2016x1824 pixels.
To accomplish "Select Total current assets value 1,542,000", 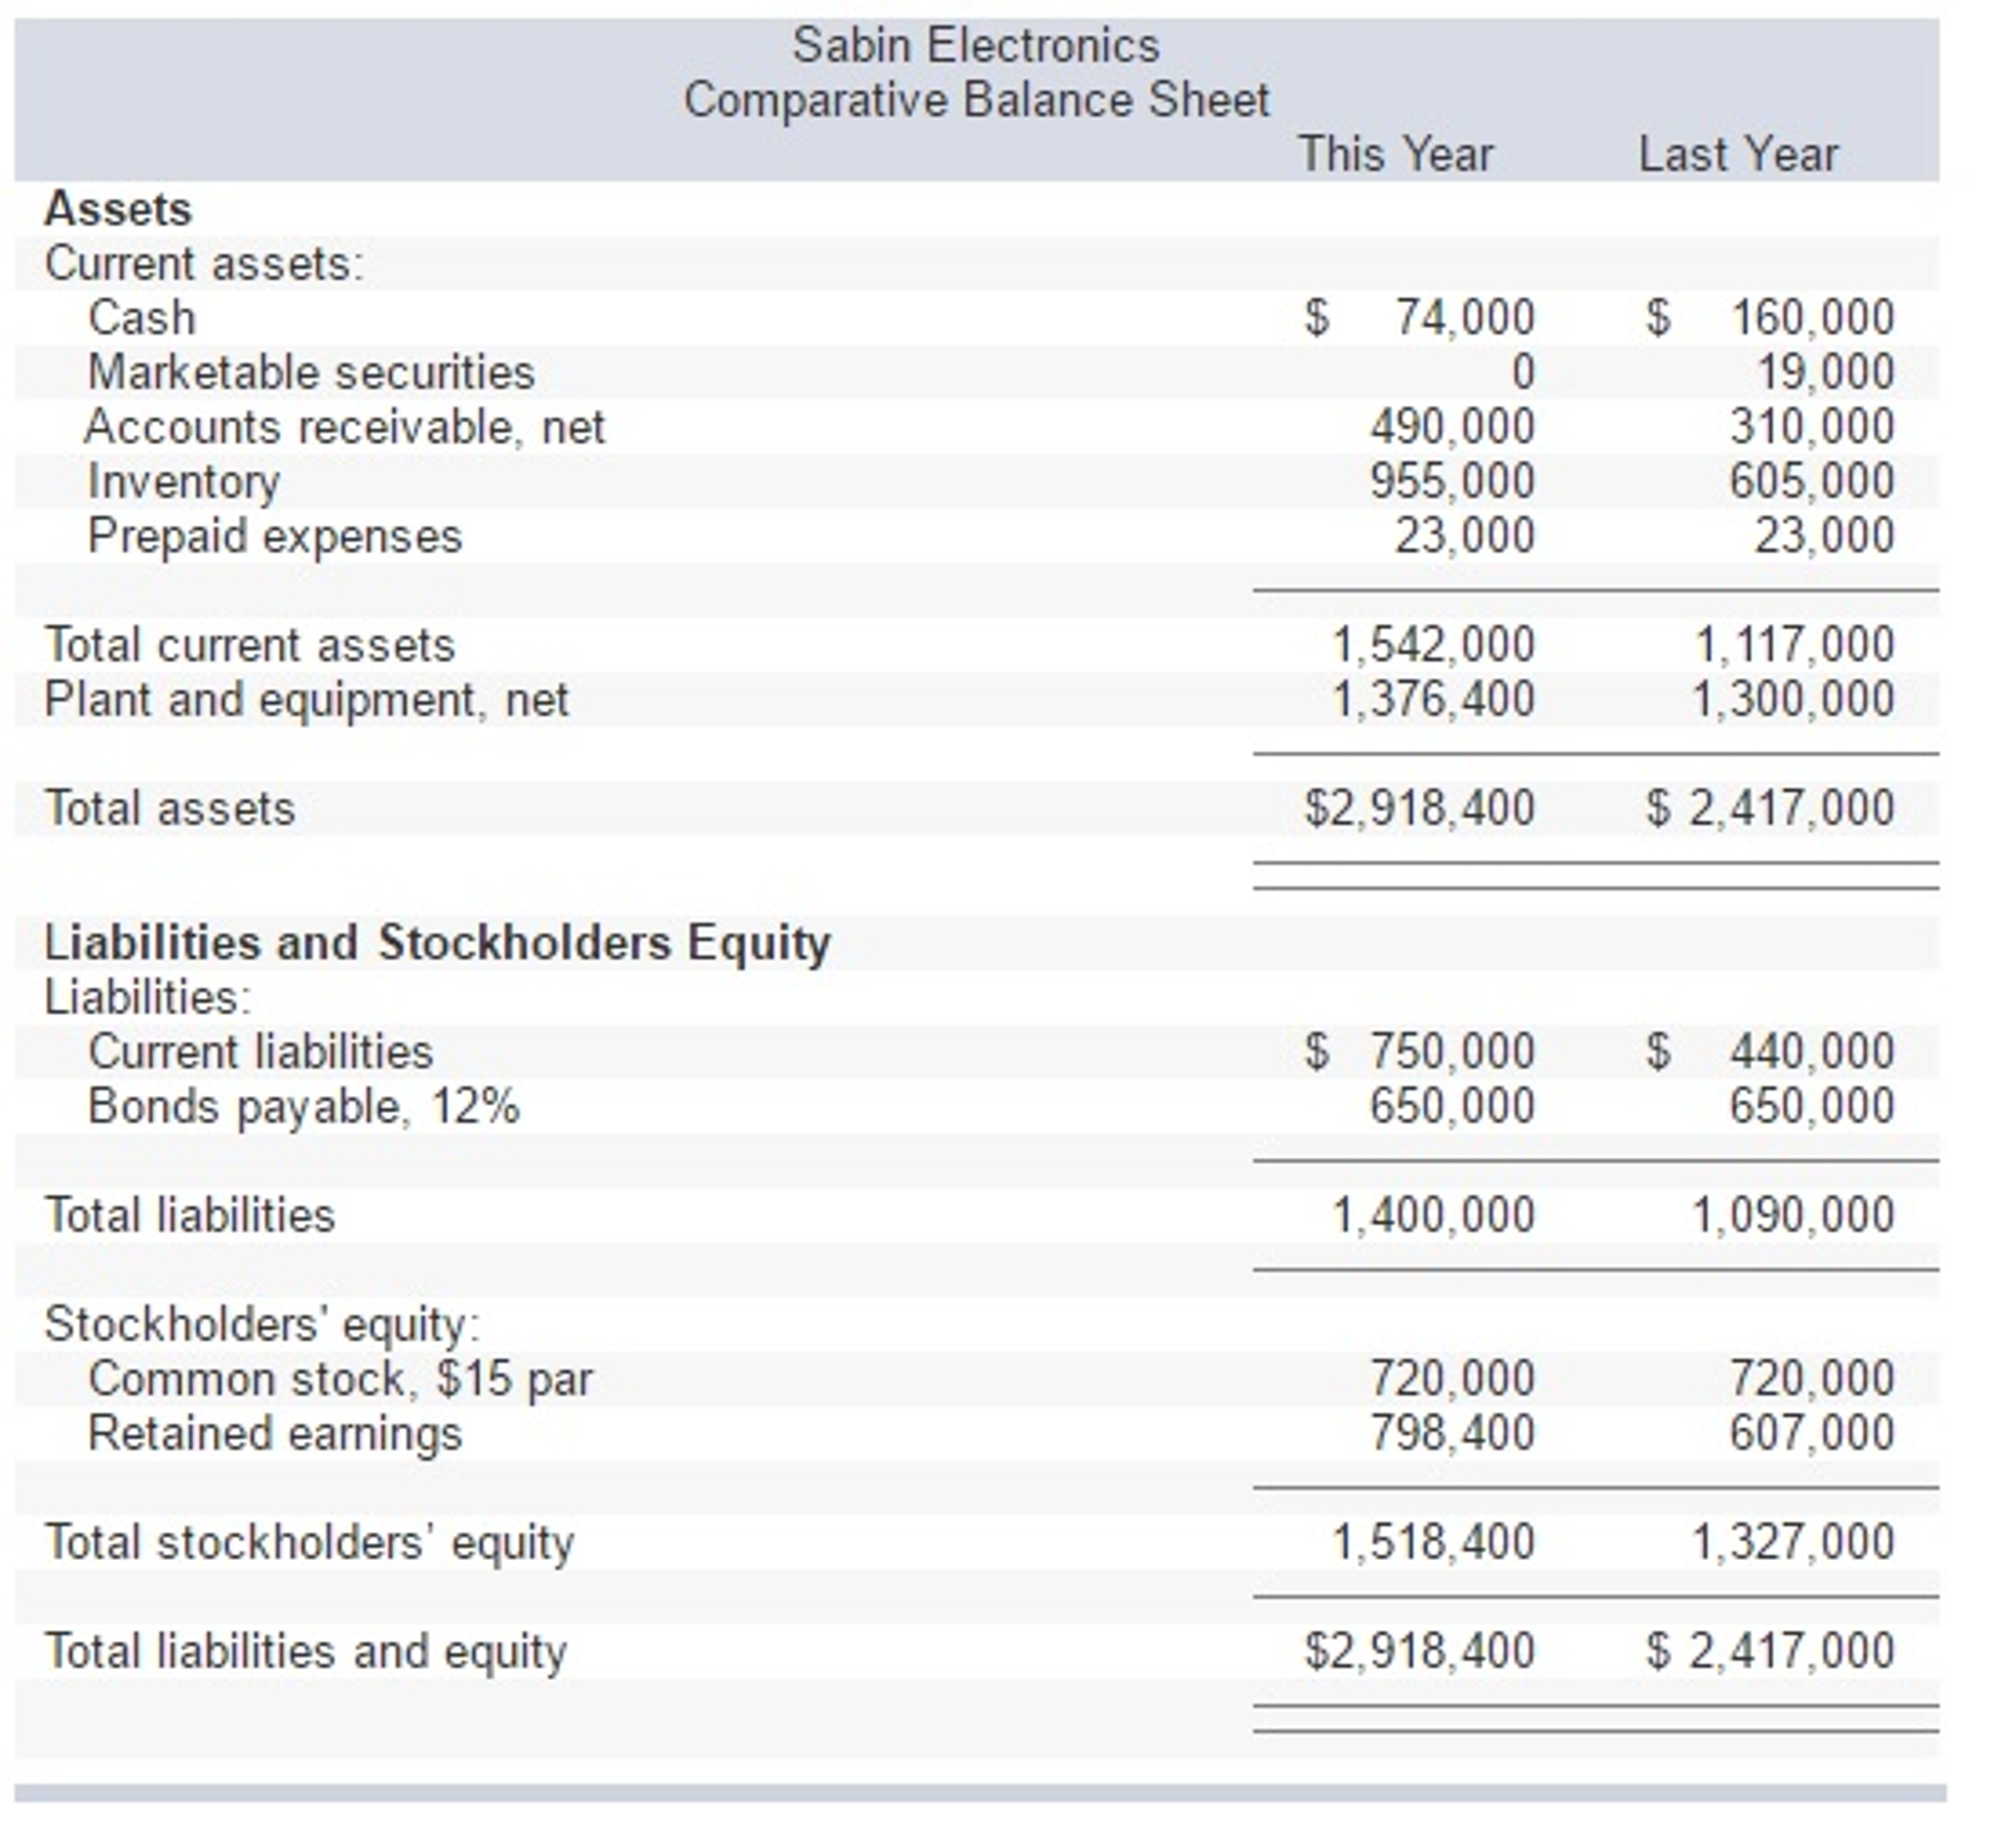I will point(1433,646).
